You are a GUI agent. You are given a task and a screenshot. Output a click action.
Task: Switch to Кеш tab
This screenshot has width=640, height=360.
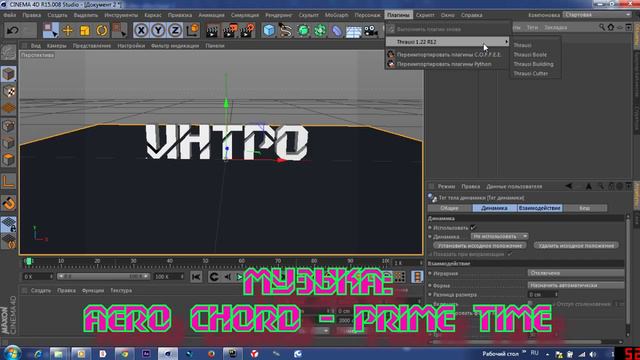[584, 208]
